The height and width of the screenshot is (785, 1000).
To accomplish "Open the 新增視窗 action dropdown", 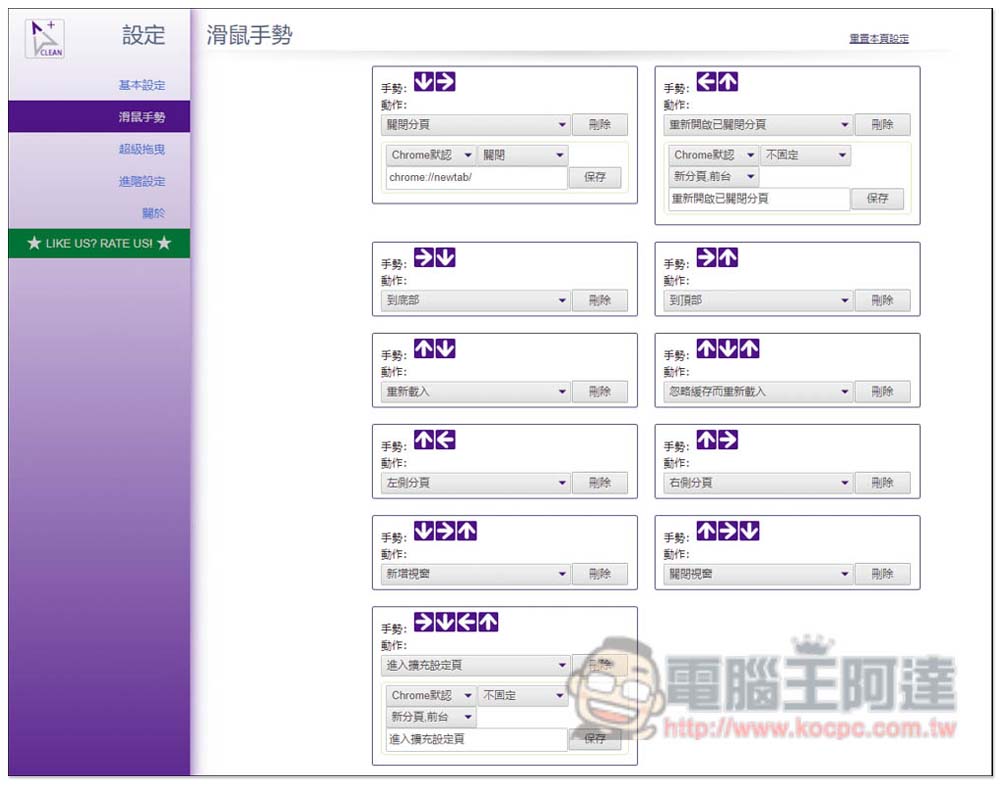I will click(476, 574).
